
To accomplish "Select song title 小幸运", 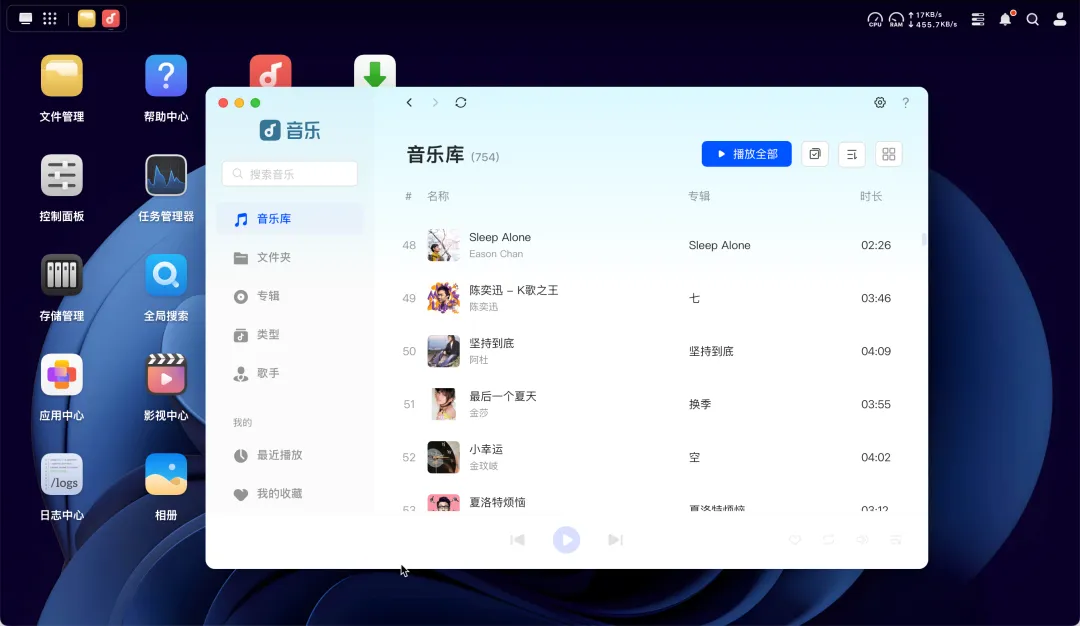I will tap(486, 449).
